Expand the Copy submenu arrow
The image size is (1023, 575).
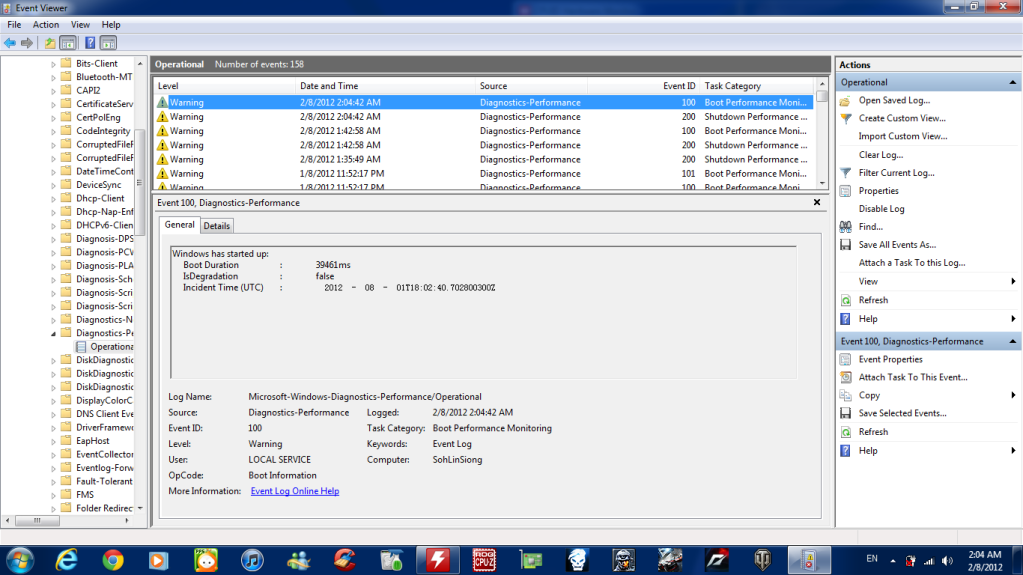(1013, 395)
